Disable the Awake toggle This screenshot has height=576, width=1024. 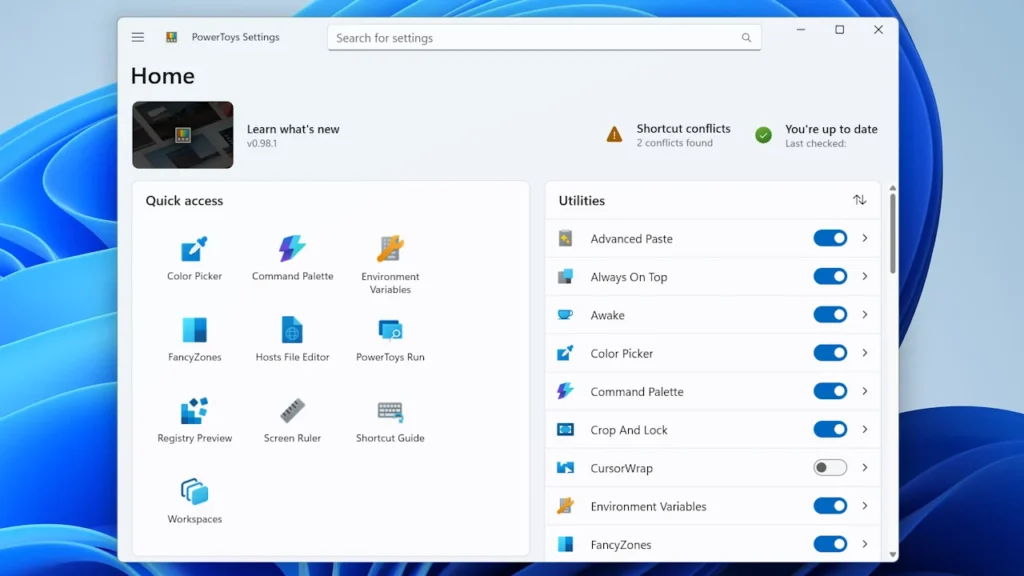point(830,315)
